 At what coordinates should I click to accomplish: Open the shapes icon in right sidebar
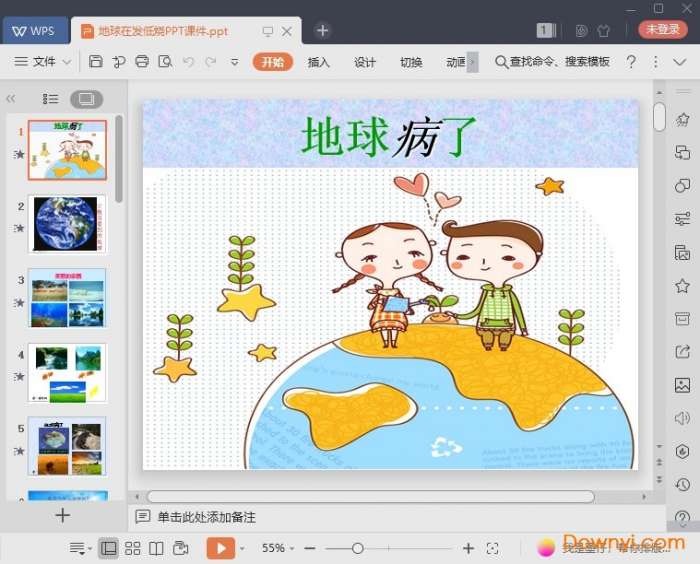pyautogui.click(x=682, y=185)
